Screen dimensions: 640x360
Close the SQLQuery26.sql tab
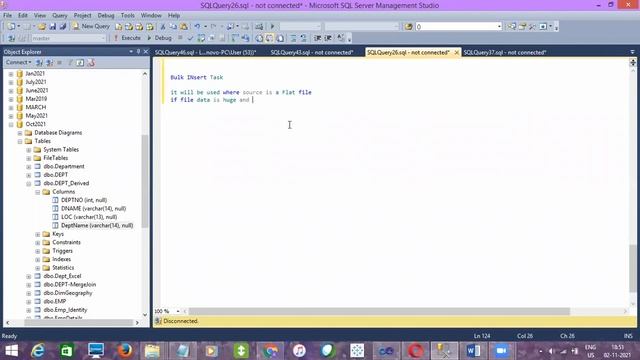click(x=456, y=52)
